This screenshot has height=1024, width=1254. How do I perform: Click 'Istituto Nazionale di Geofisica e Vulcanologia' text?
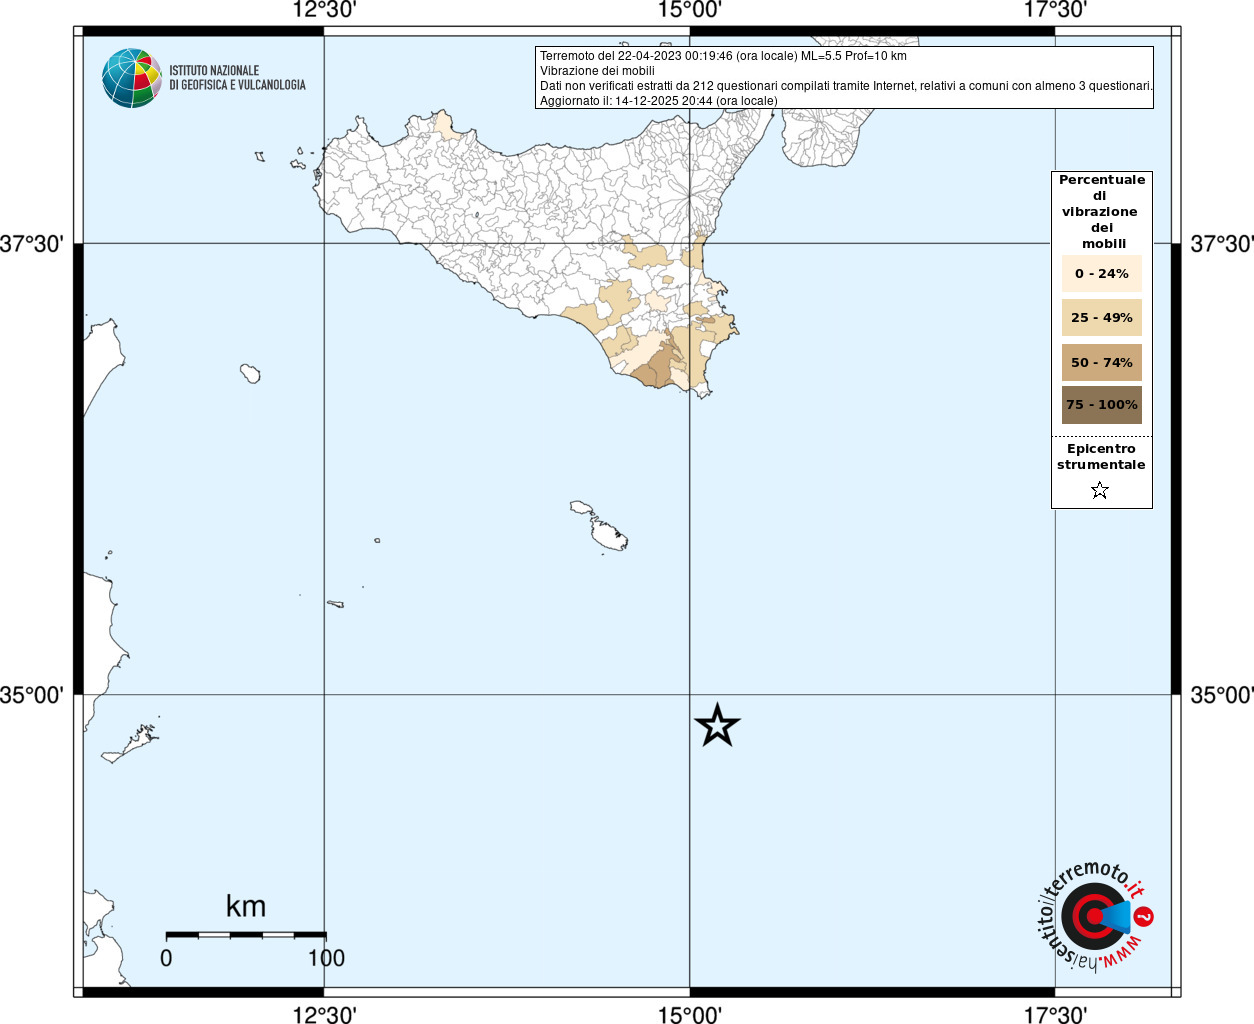pos(237,78)
